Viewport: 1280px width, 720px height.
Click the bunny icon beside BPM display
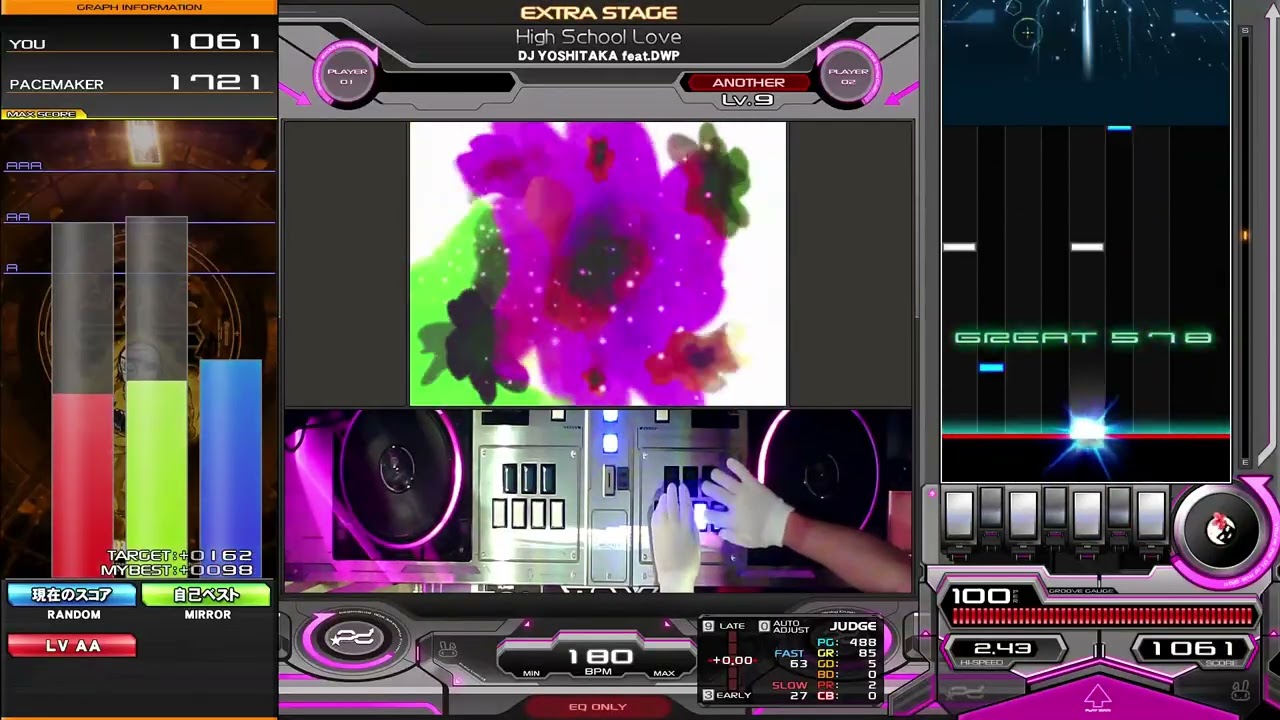pos(447,651)
